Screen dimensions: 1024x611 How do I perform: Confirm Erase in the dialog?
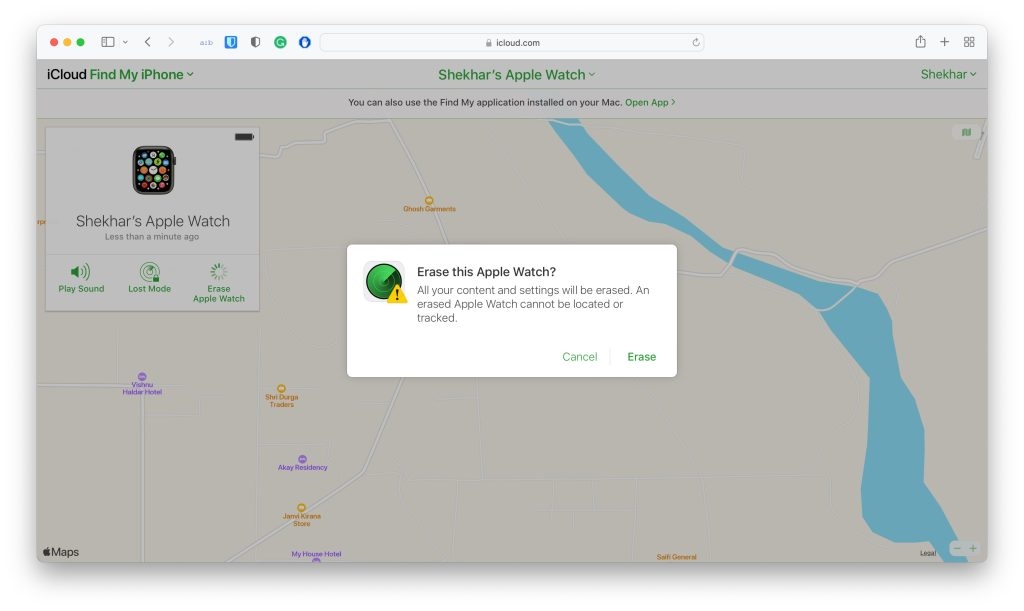point(641,356)
